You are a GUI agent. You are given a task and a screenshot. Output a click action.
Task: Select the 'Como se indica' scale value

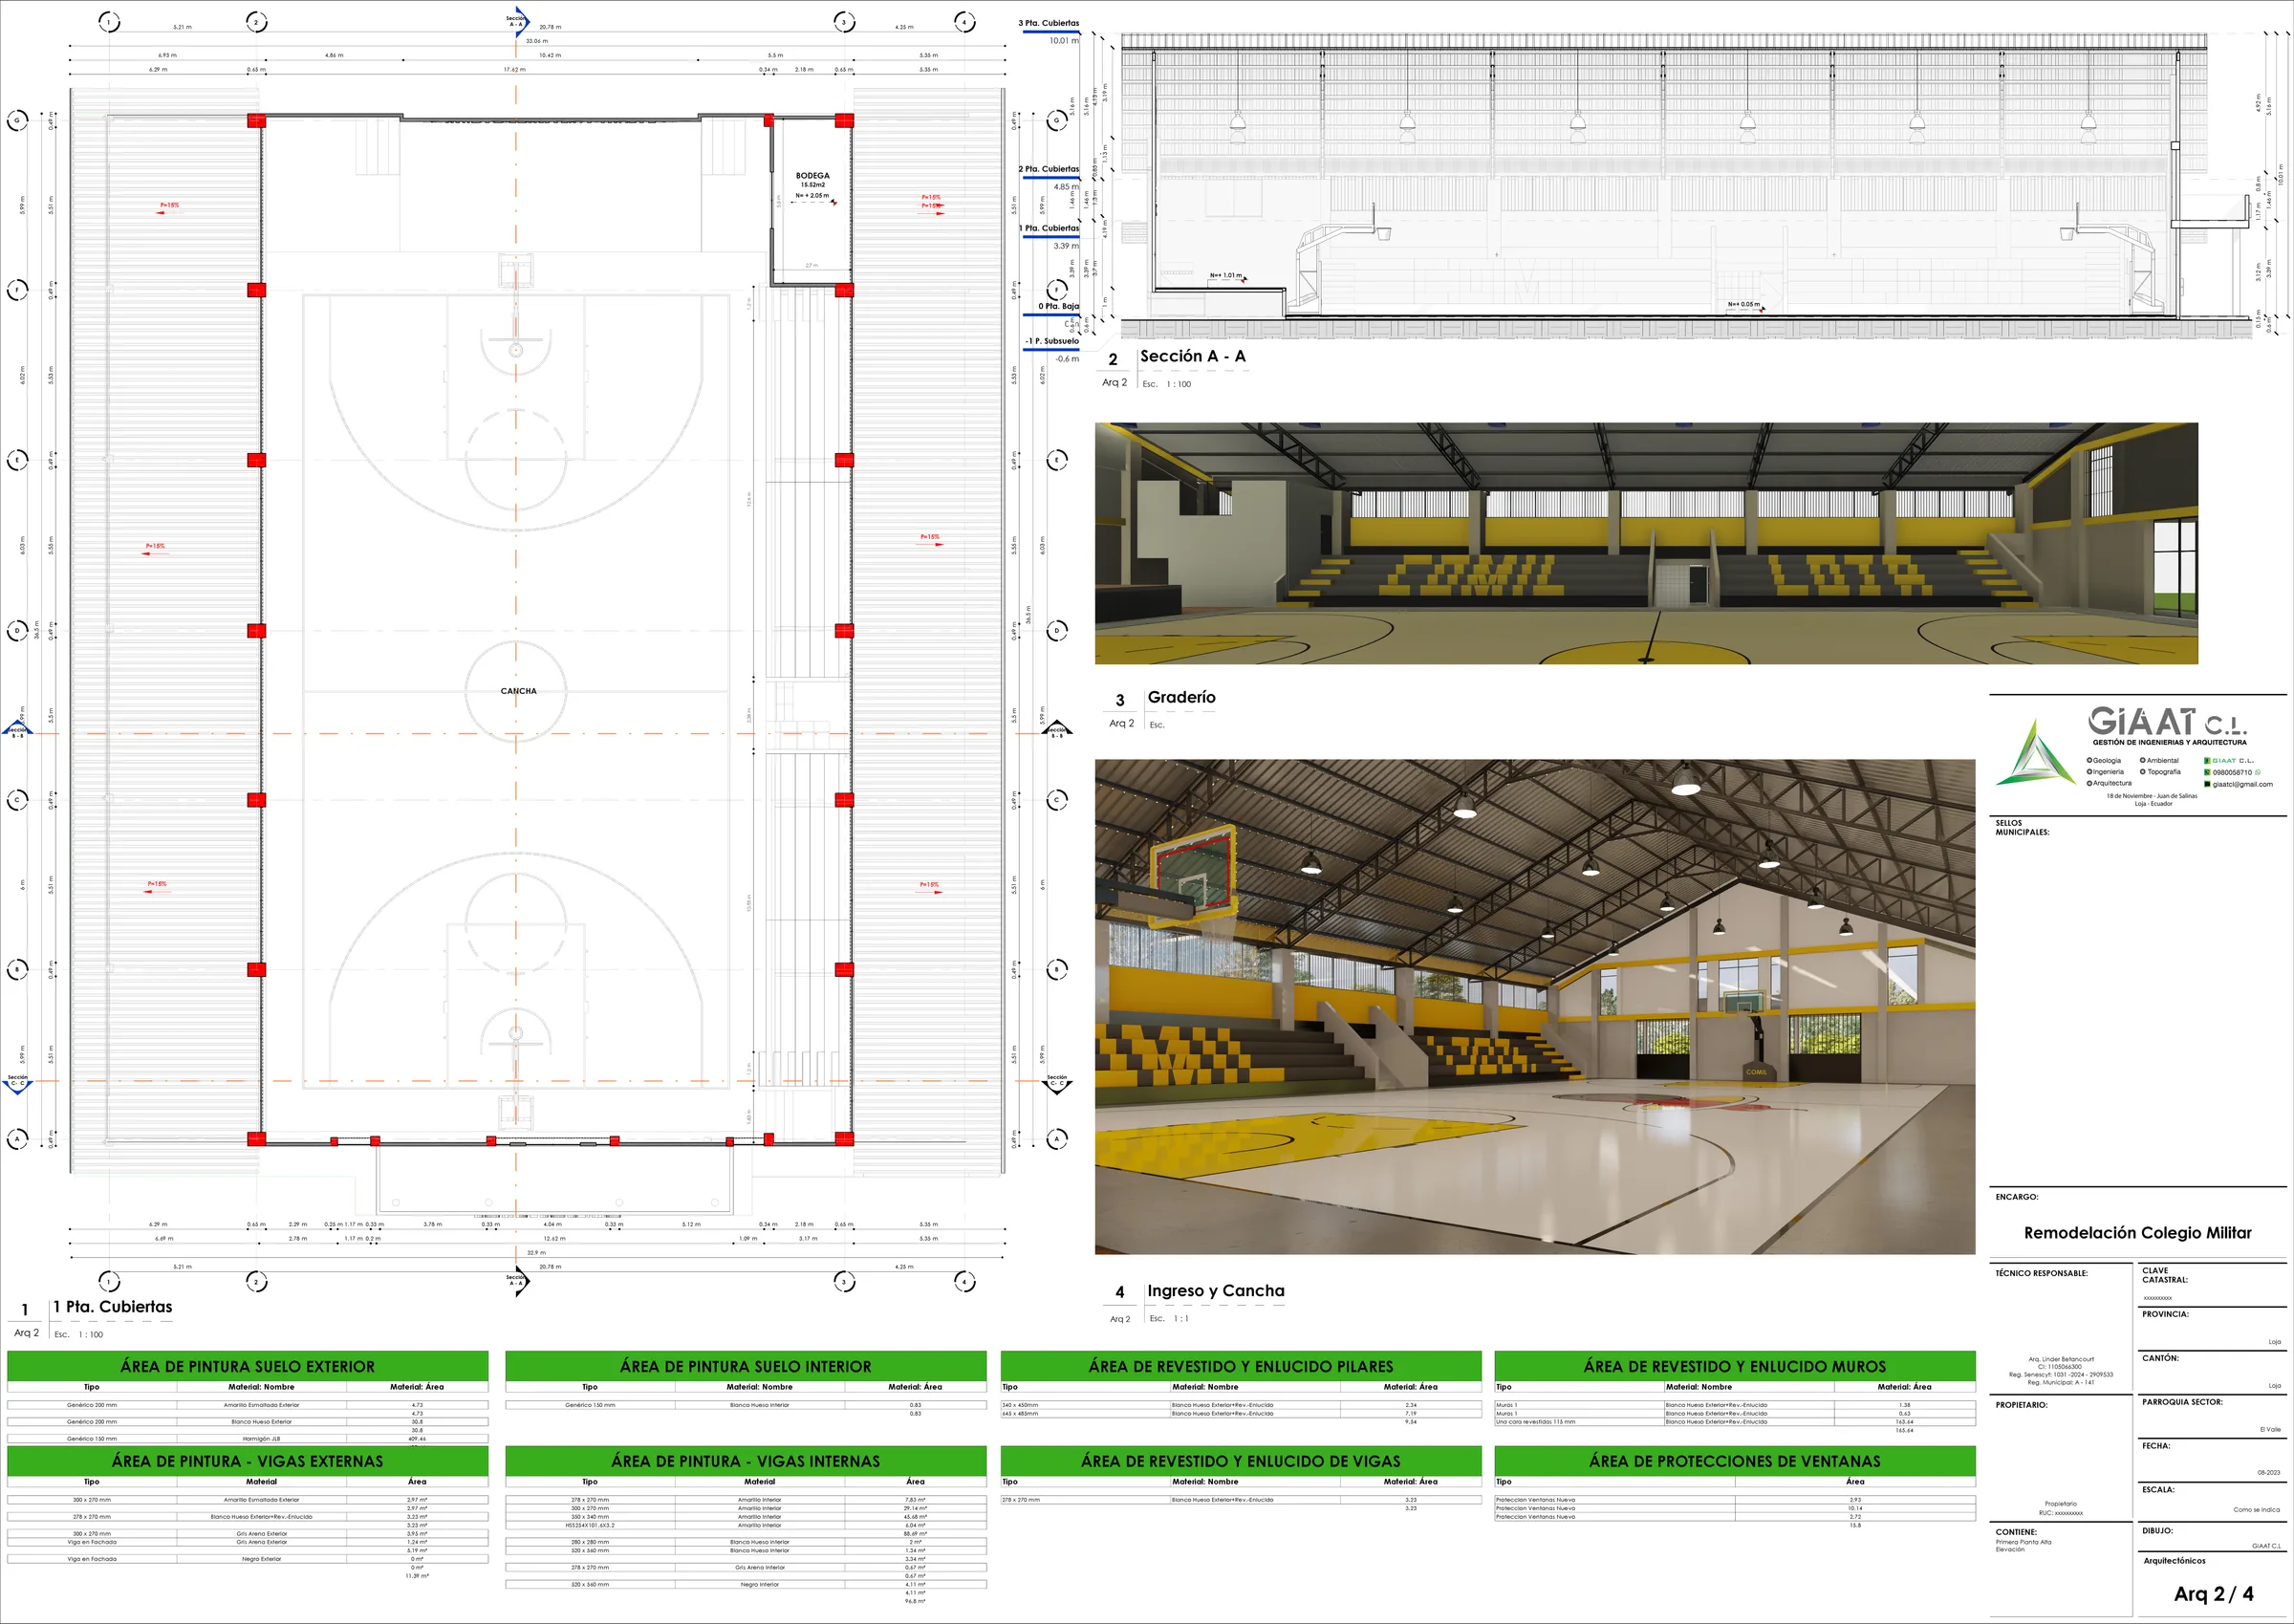2257,1510
